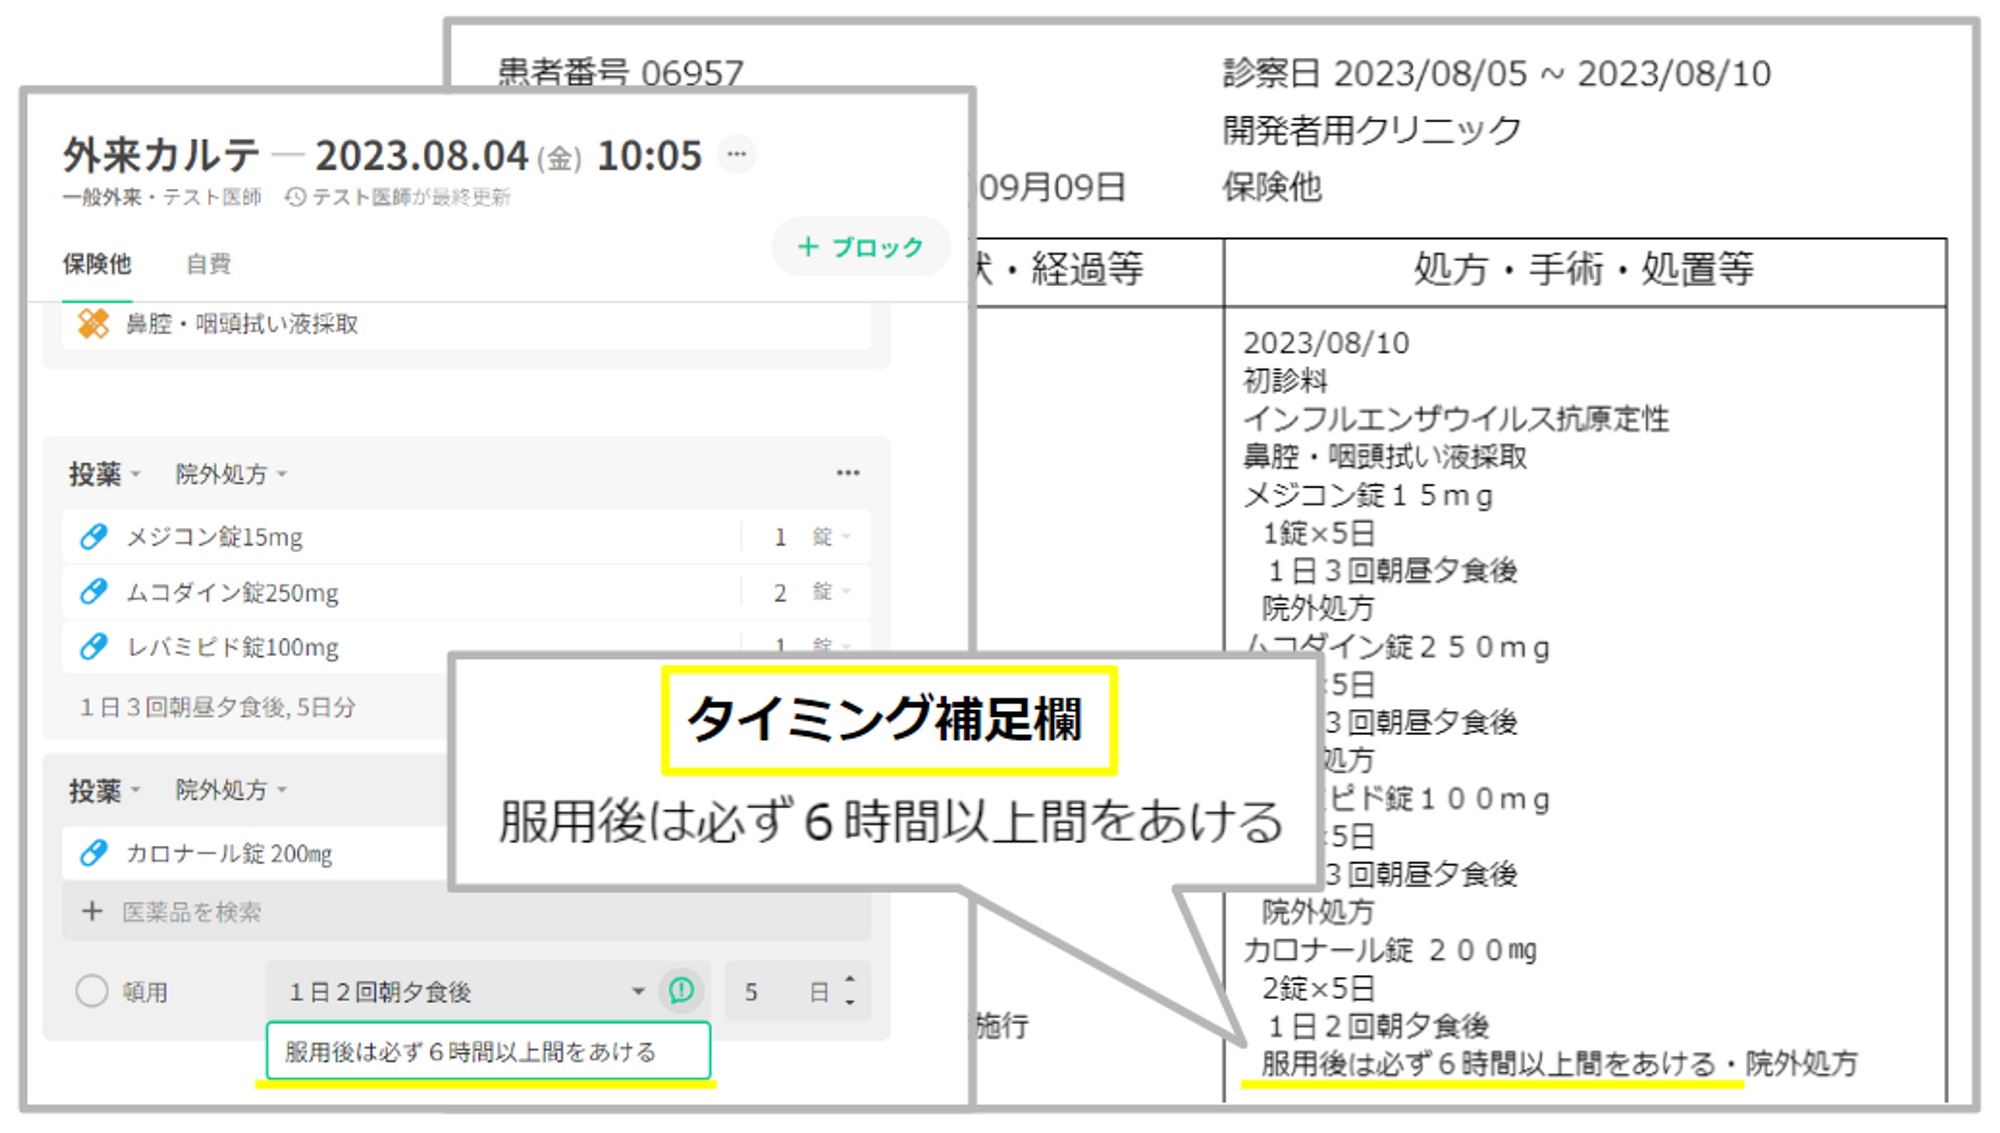
Task: Click the bandage icon for 鼻腔・咽頭拭い液採取
Action: pyautogui.click(x=93, y=324)
